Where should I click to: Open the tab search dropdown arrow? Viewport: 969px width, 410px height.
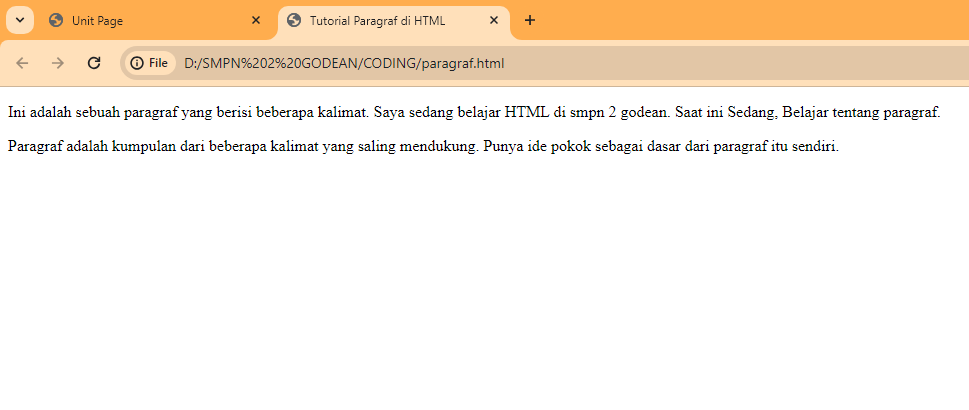(20, 20)
